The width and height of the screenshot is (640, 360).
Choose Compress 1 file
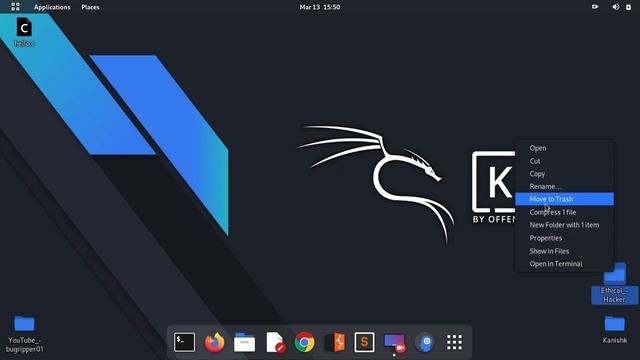point(564,212)
